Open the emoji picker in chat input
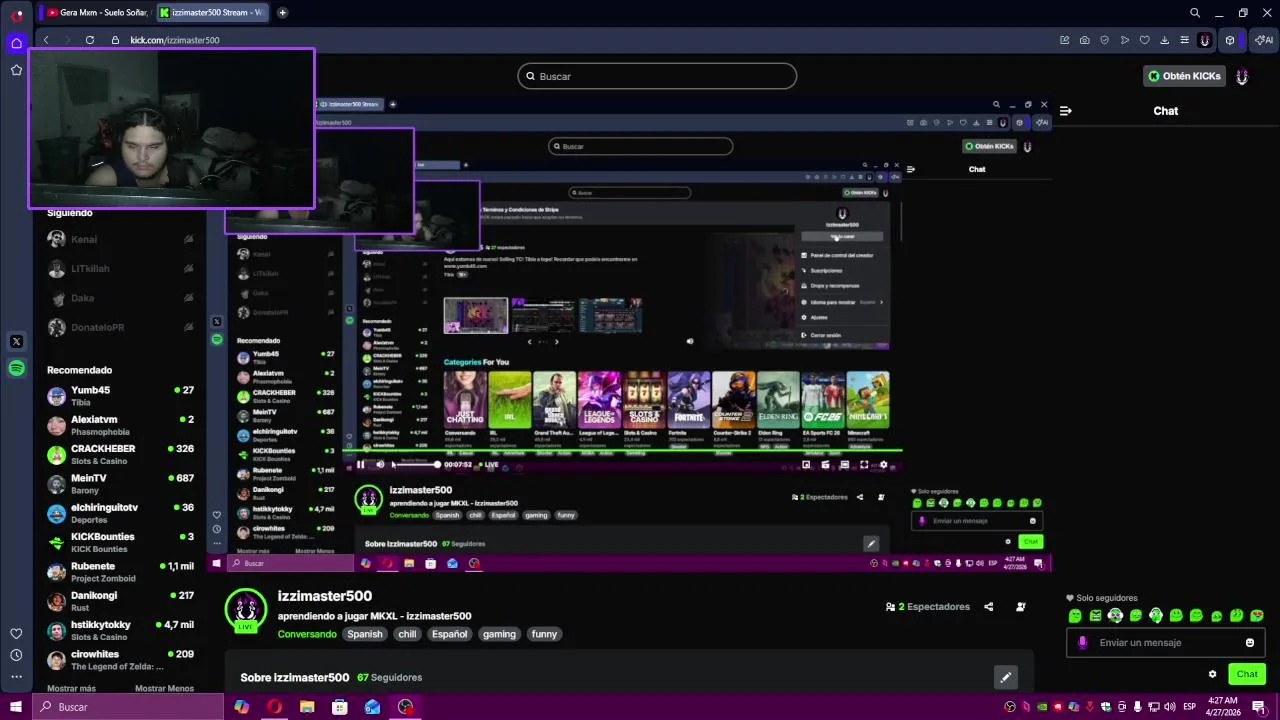This screenshot has height=720, width=1280. pyautogui.click(x=1250, y=643)
